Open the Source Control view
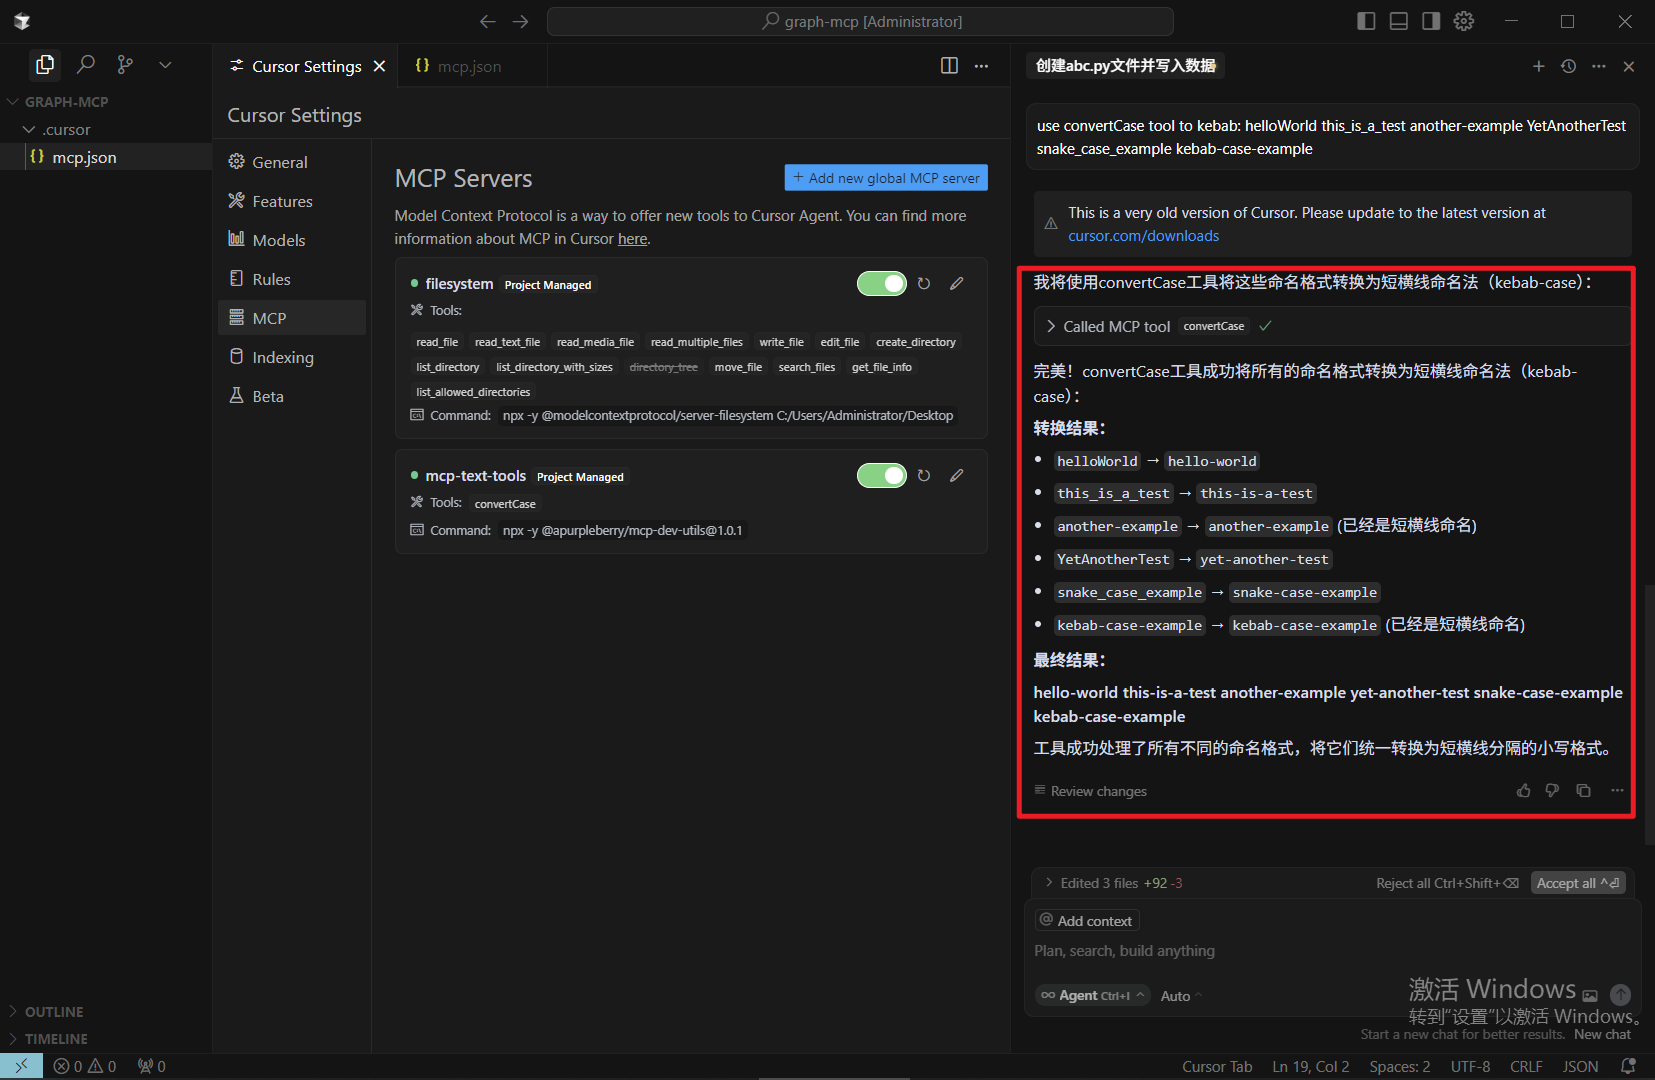1655x1080 pixels. point(125,65)
